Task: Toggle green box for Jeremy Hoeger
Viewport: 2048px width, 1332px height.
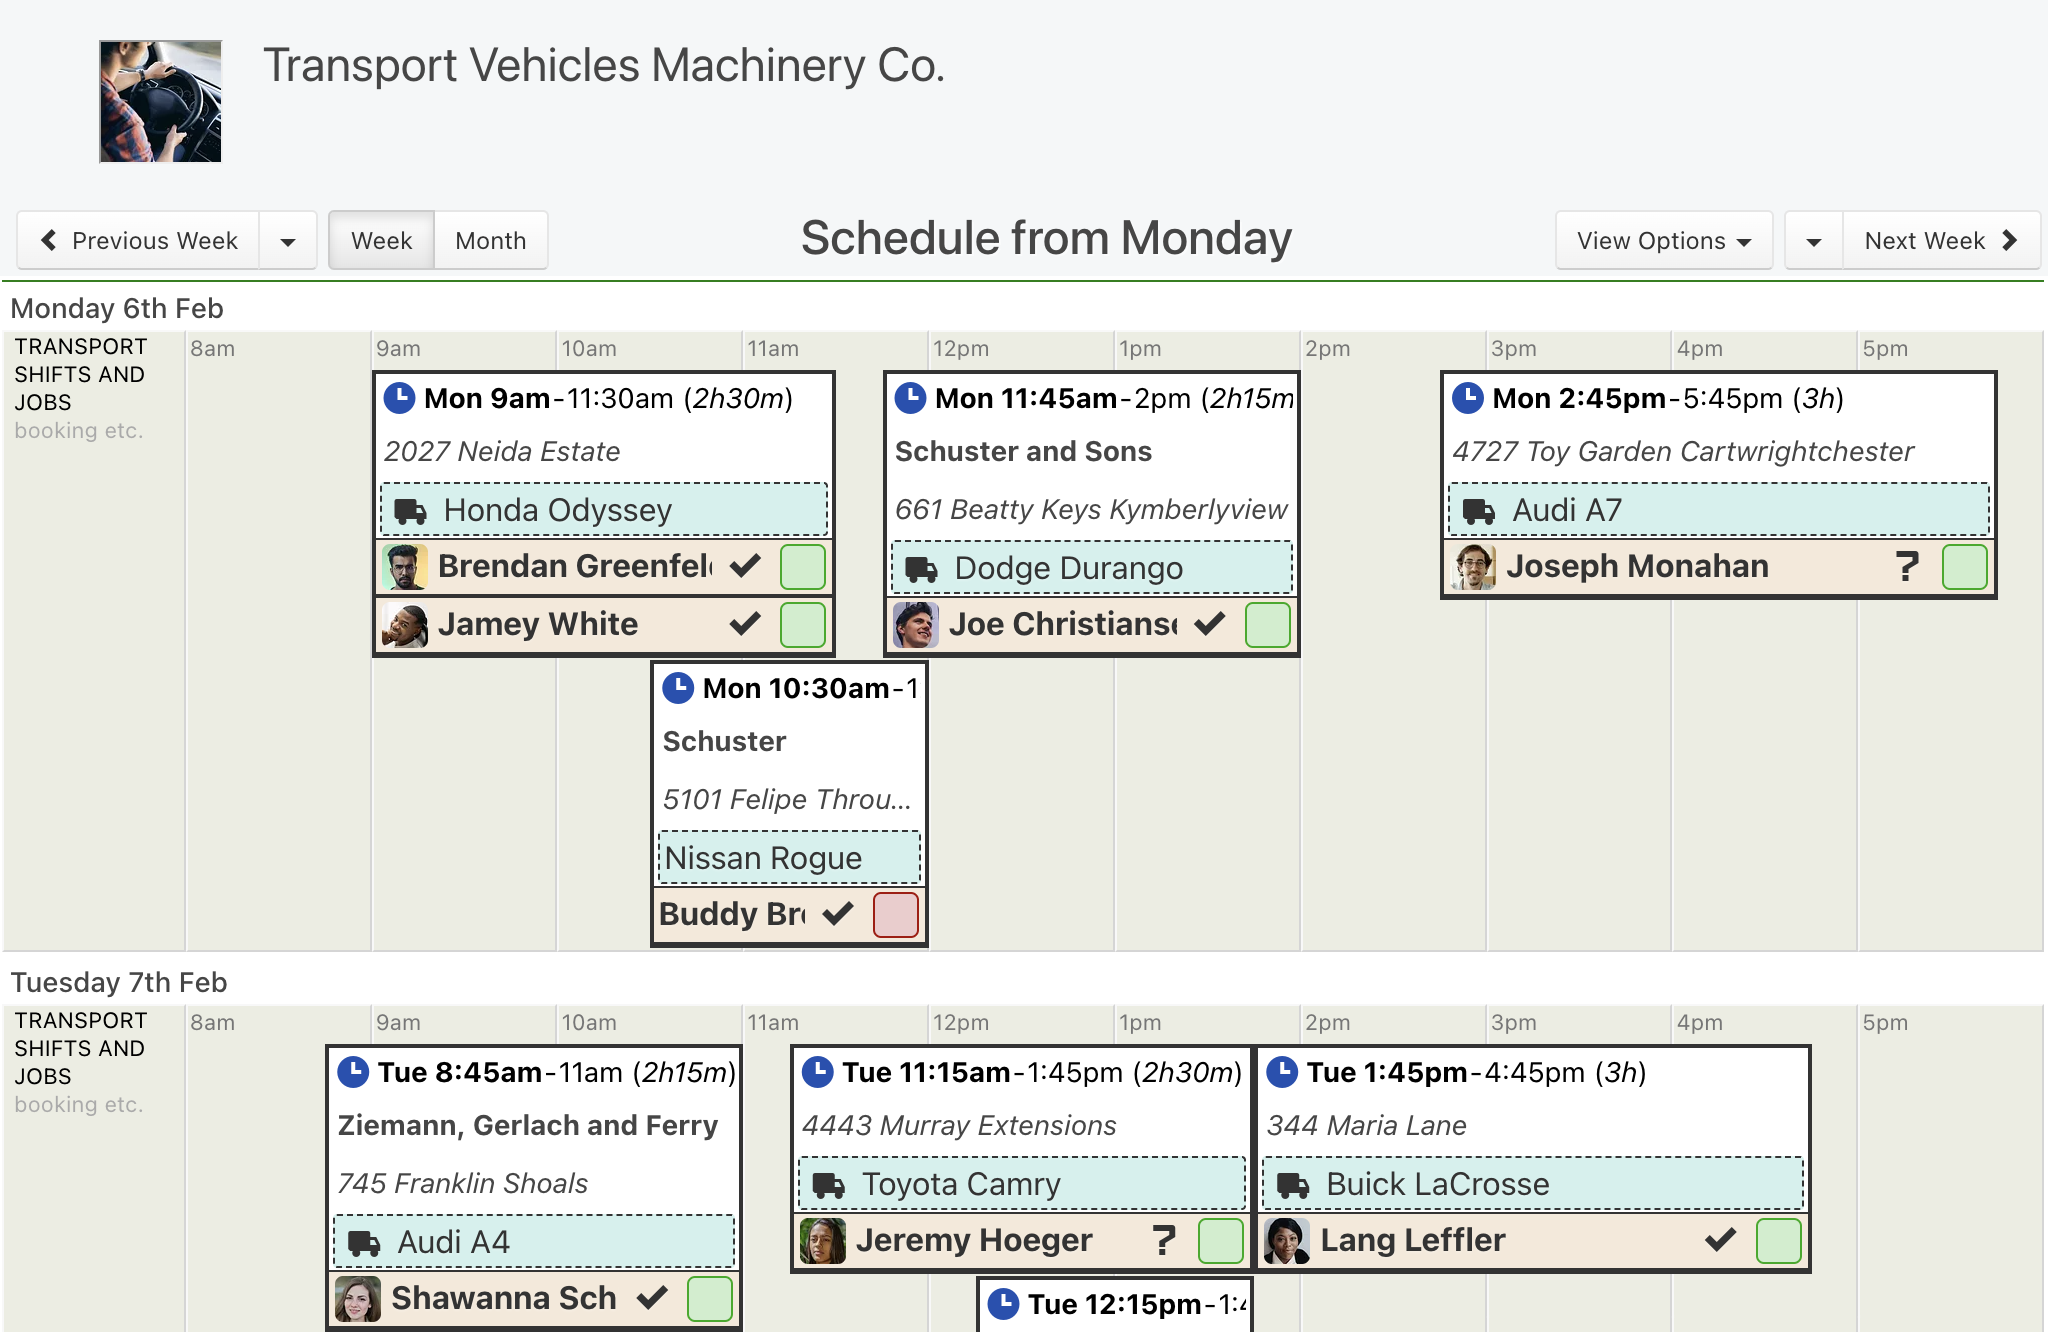Action: (1221, 1241)
